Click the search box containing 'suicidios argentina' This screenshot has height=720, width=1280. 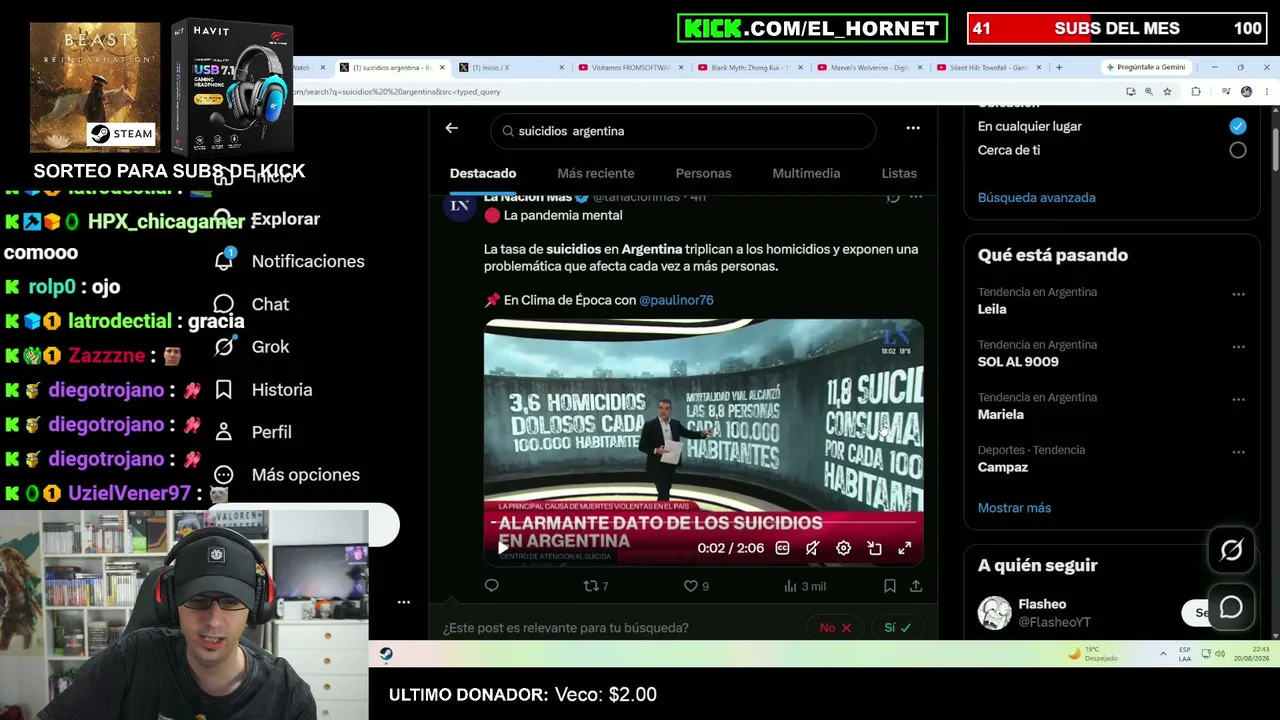(683, 131)
